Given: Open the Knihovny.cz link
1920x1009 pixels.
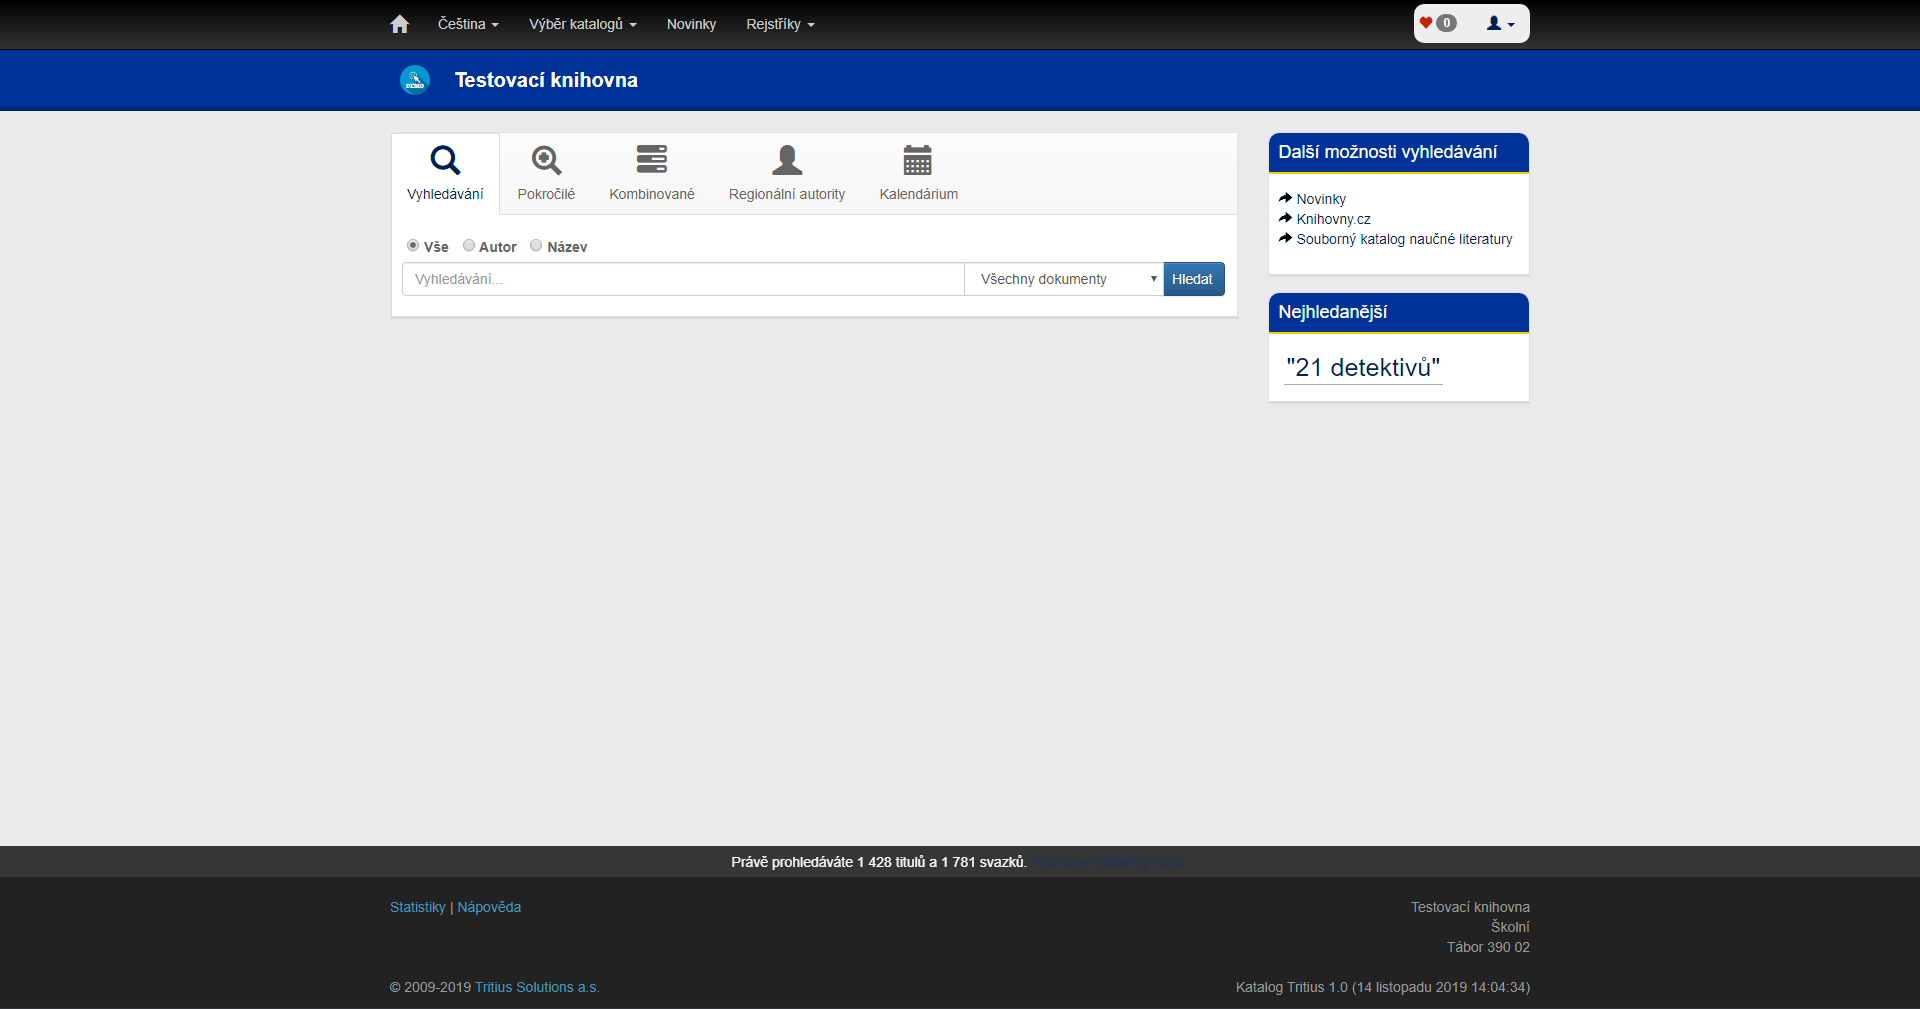Looking at the screenshot, I should (1333, 219).
